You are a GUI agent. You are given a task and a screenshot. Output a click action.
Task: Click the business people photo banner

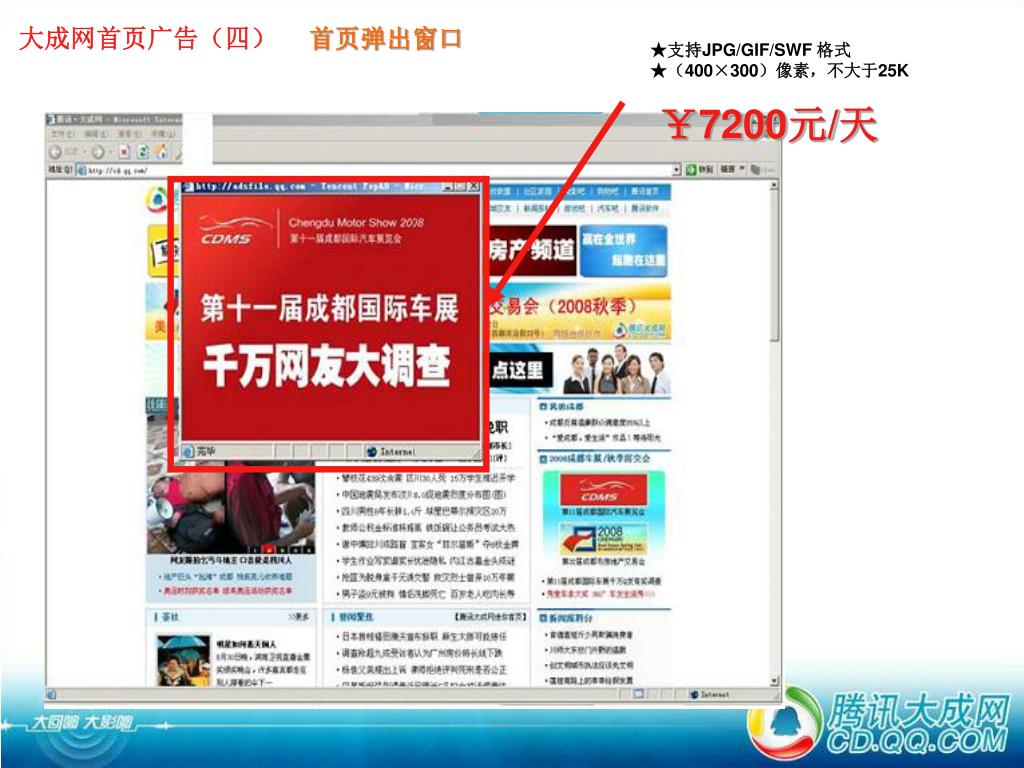click(x=615, y=370)
